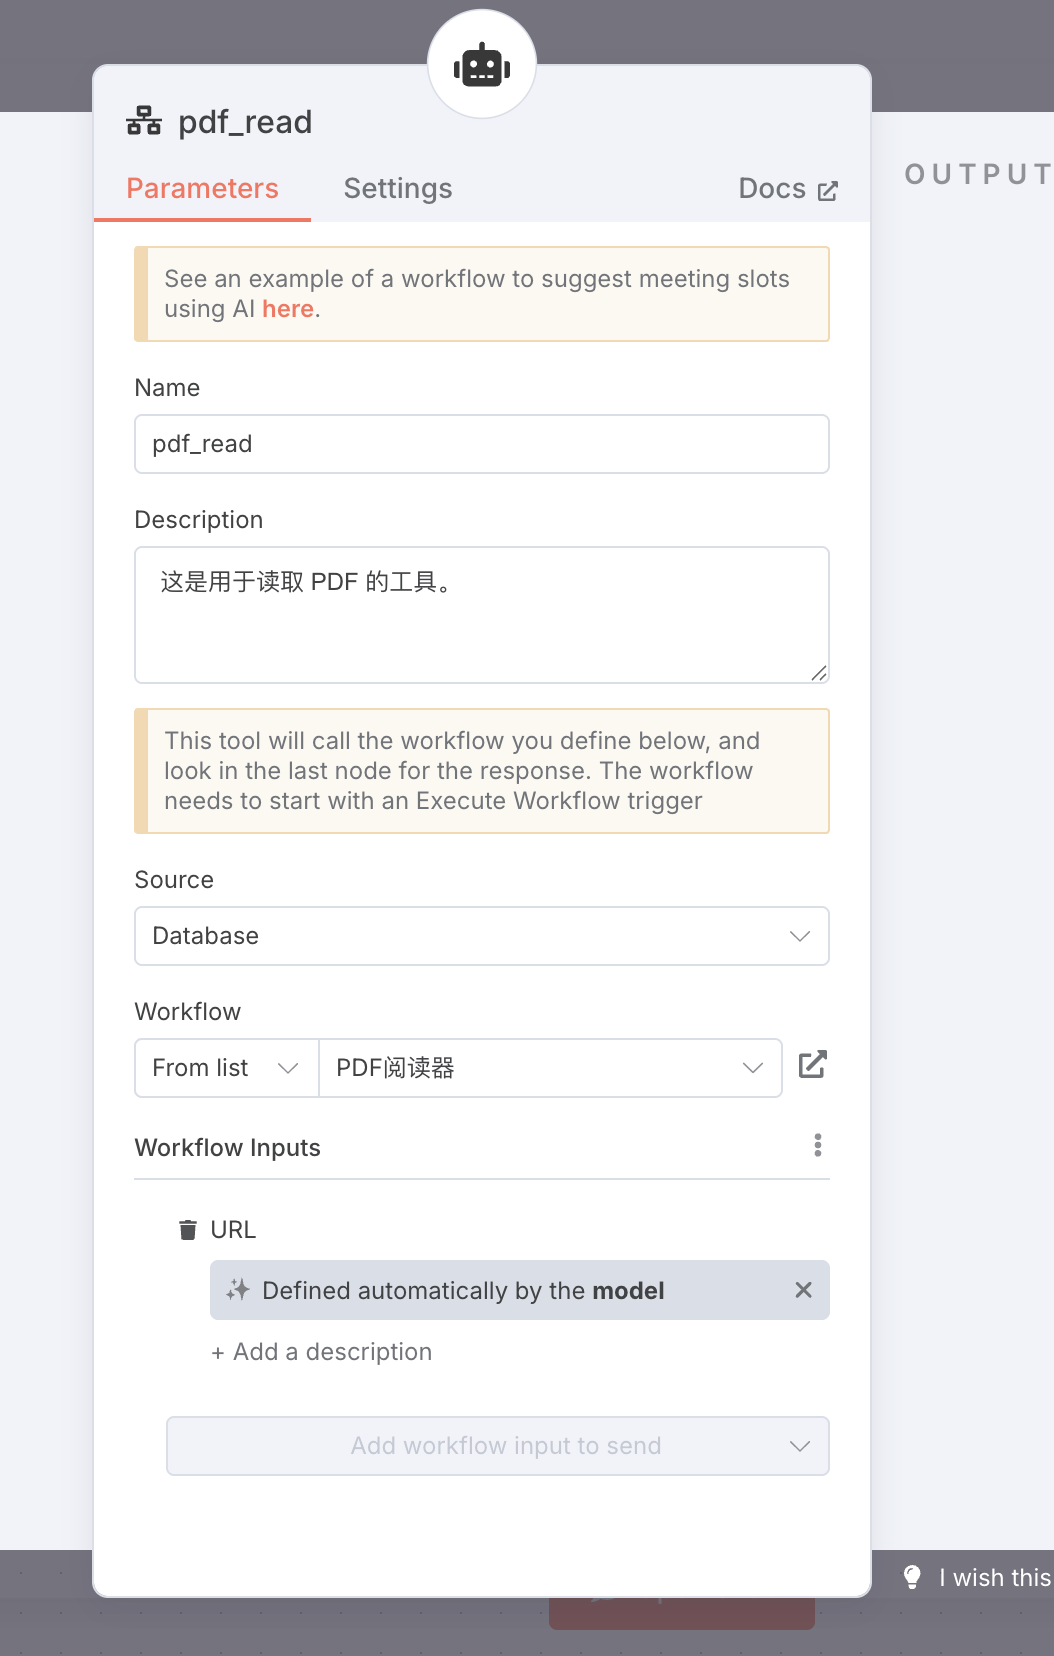Click the robot AI agent icon
The image size is (1054, 1656).
[x=482, y=65]
